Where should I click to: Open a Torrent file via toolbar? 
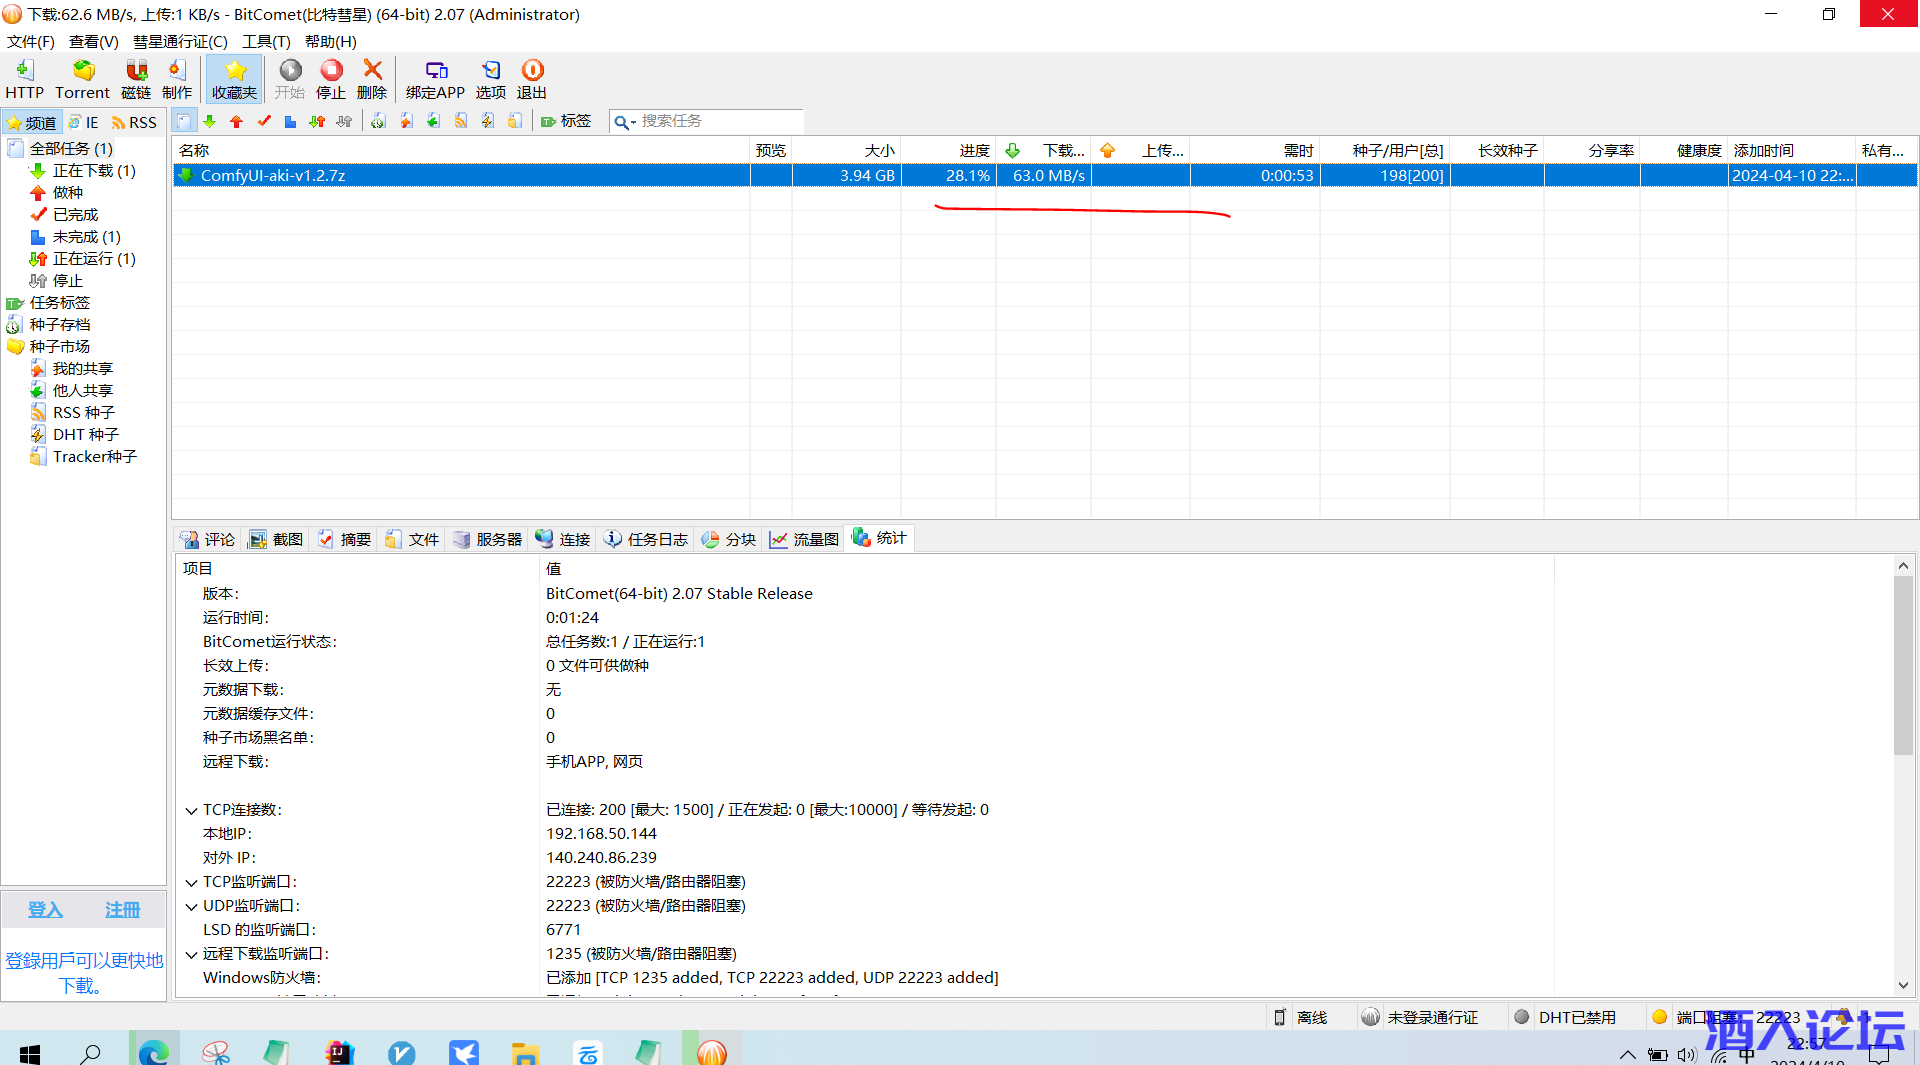tap(82, 79)
